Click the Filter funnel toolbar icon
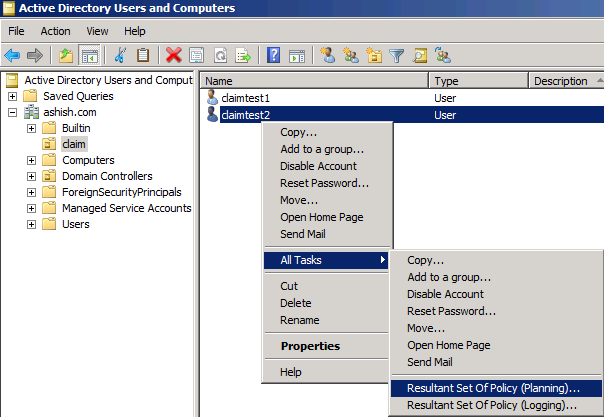 397,56
